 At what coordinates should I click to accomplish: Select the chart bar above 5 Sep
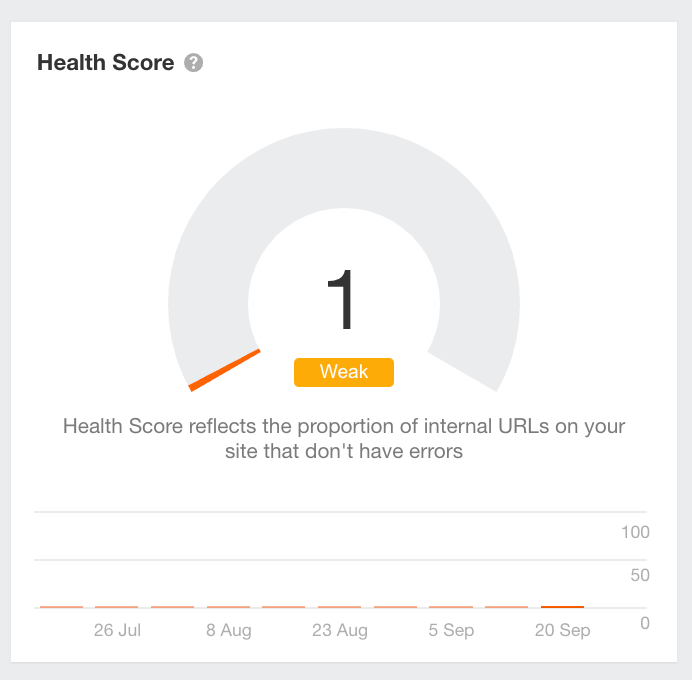tap(451, 607)
